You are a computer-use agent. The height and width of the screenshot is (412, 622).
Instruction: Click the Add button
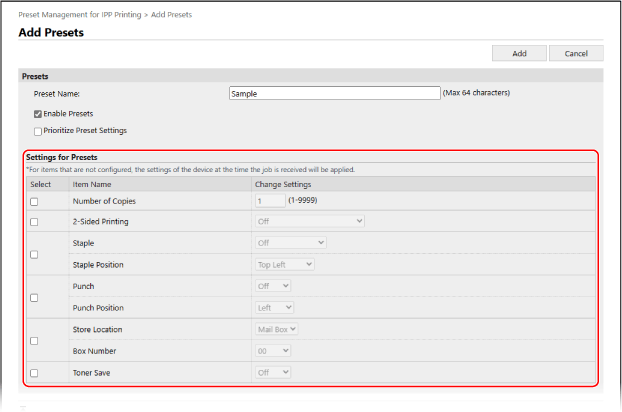click(x=519, y=53)
